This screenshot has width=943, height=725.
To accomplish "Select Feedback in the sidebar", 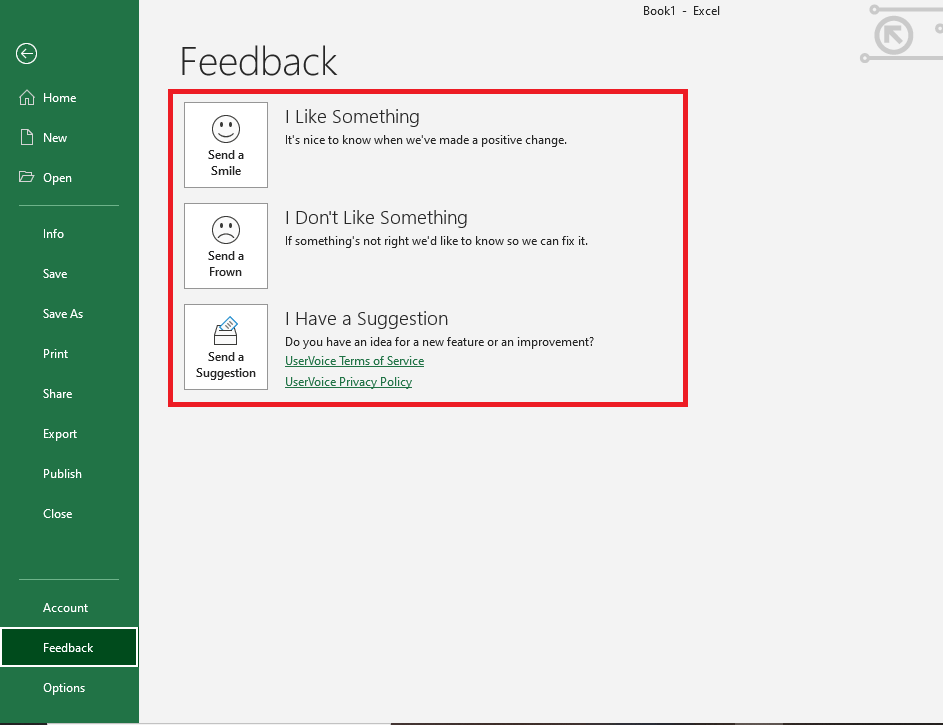I will (x=69, y=647).
